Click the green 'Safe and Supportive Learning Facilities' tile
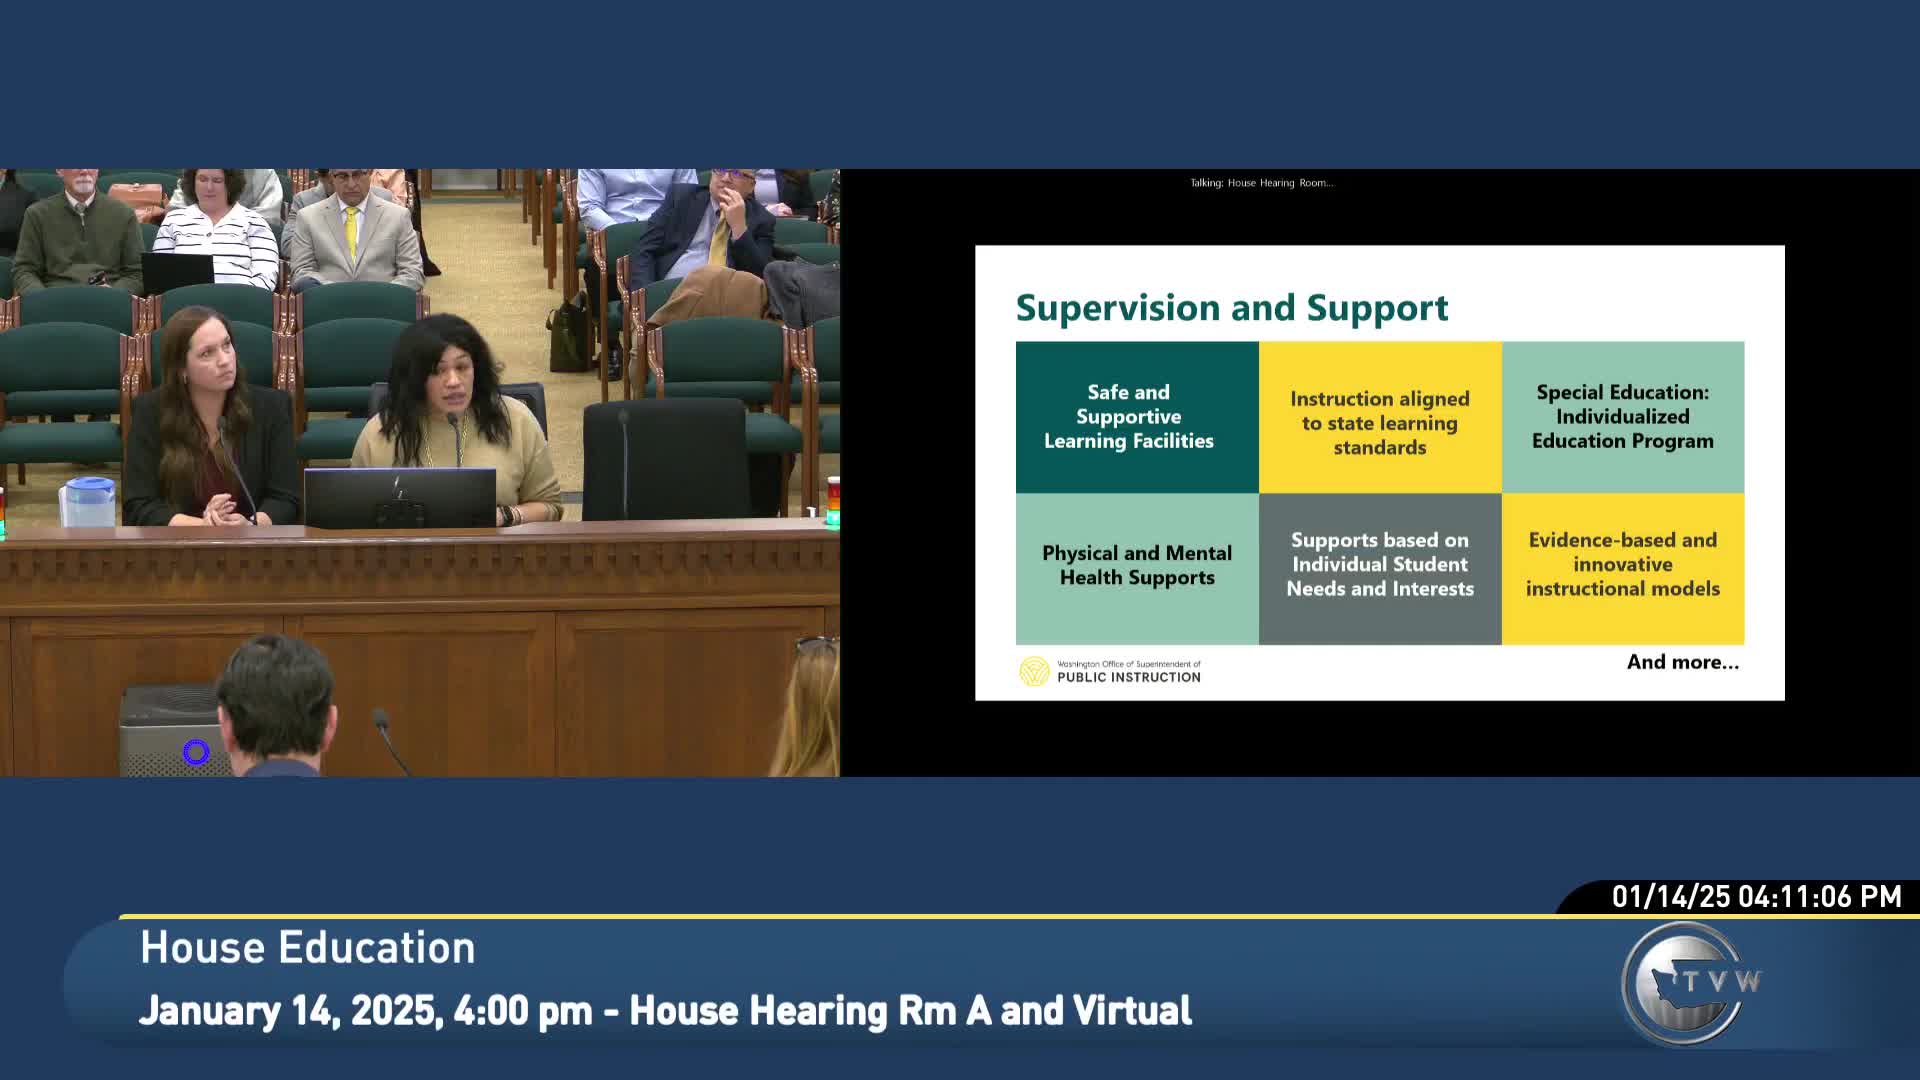The image size is (1920, 1080). point(1137,416)
